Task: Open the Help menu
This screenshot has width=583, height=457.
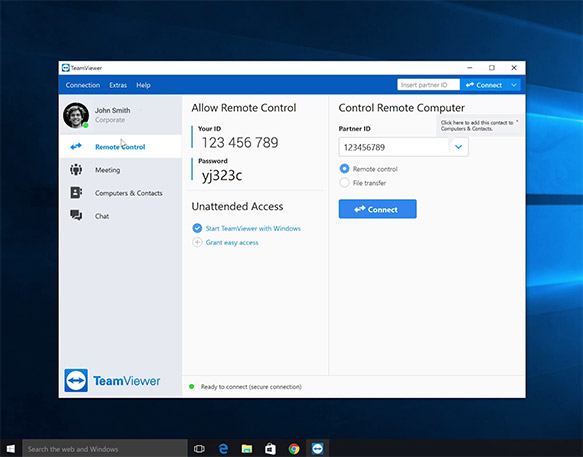Action: tap(143, 85)
